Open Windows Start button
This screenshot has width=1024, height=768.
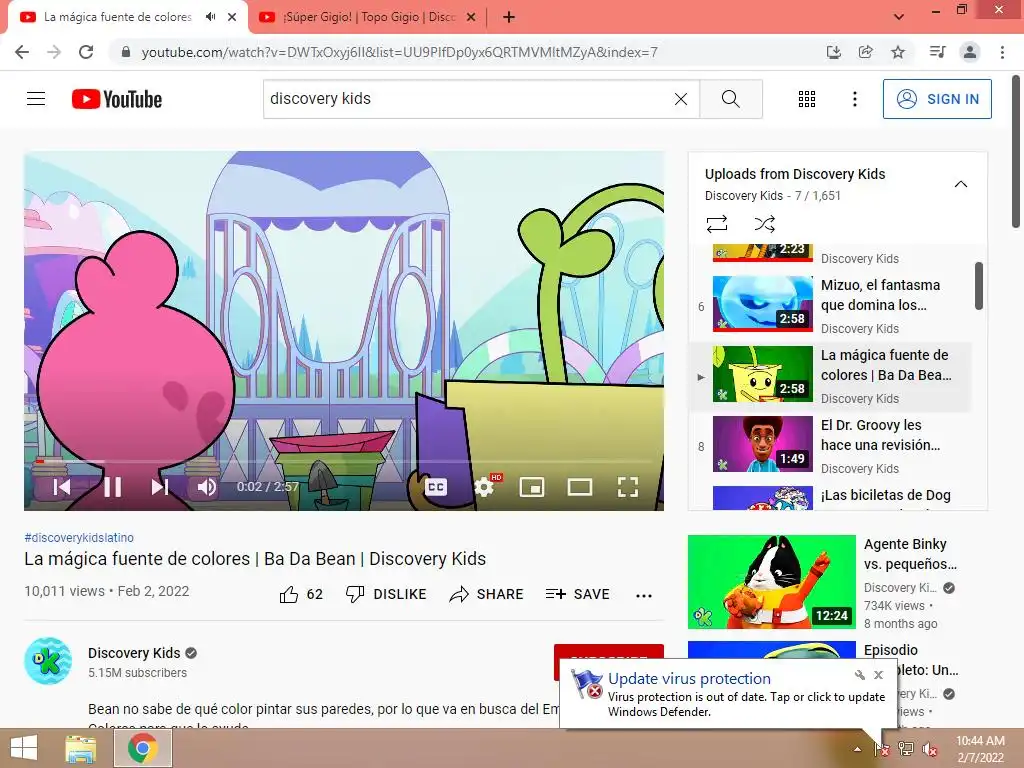[24, 748]
